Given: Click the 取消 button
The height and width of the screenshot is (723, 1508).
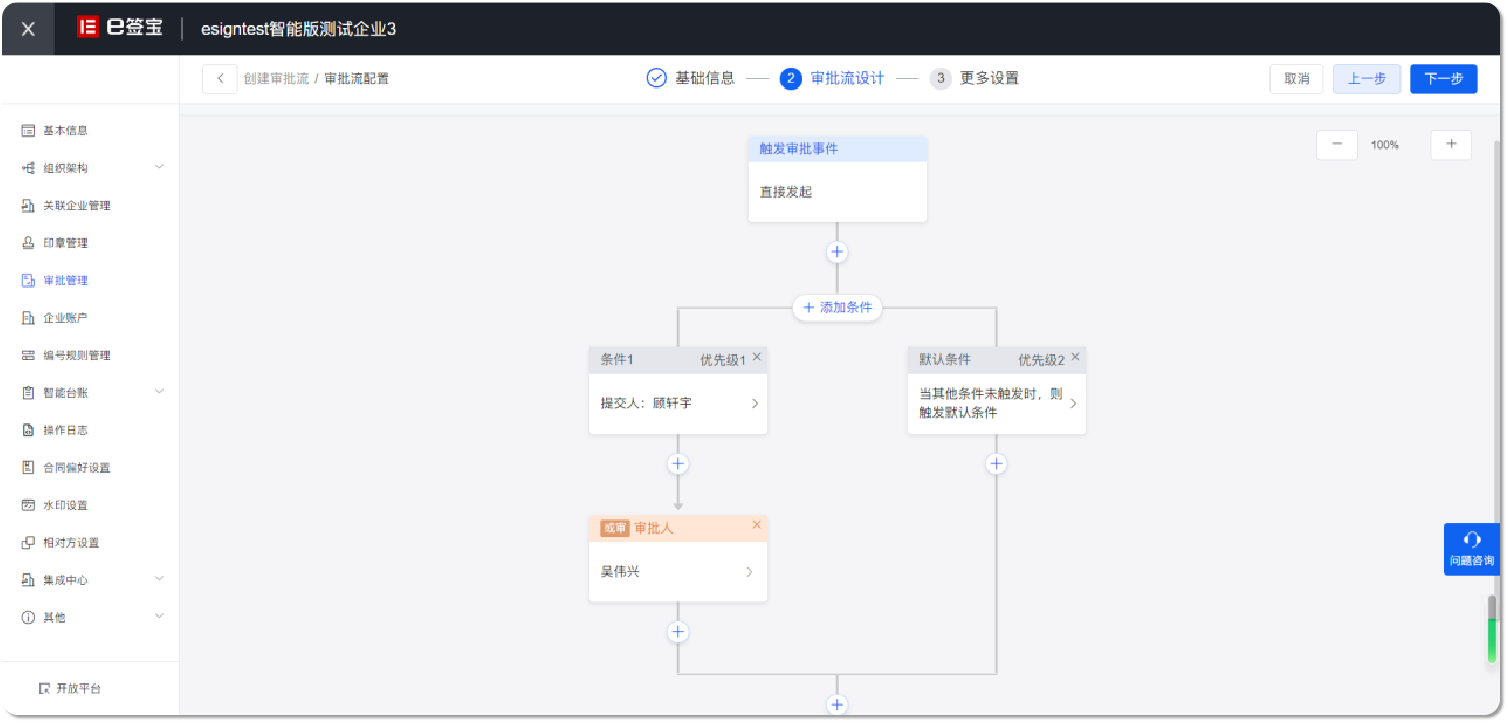Looking at the screenshot, I should (1296, 79).
